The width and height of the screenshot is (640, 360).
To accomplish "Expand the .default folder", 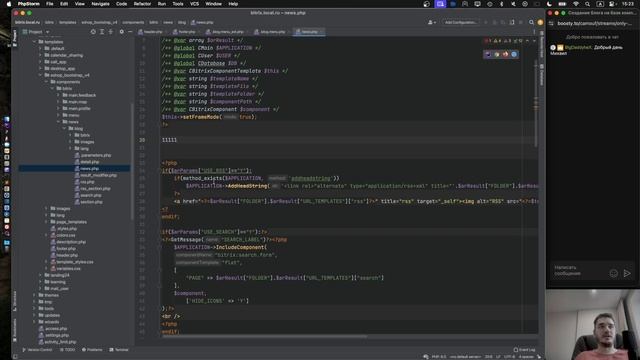I will 40,49.
